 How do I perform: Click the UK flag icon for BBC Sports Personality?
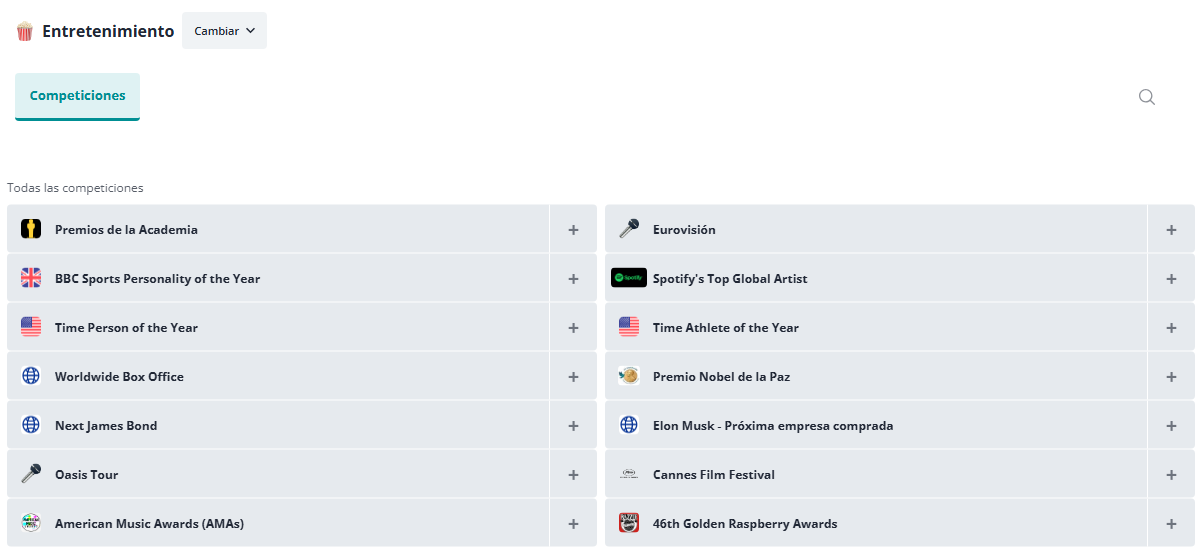point(31,278)
